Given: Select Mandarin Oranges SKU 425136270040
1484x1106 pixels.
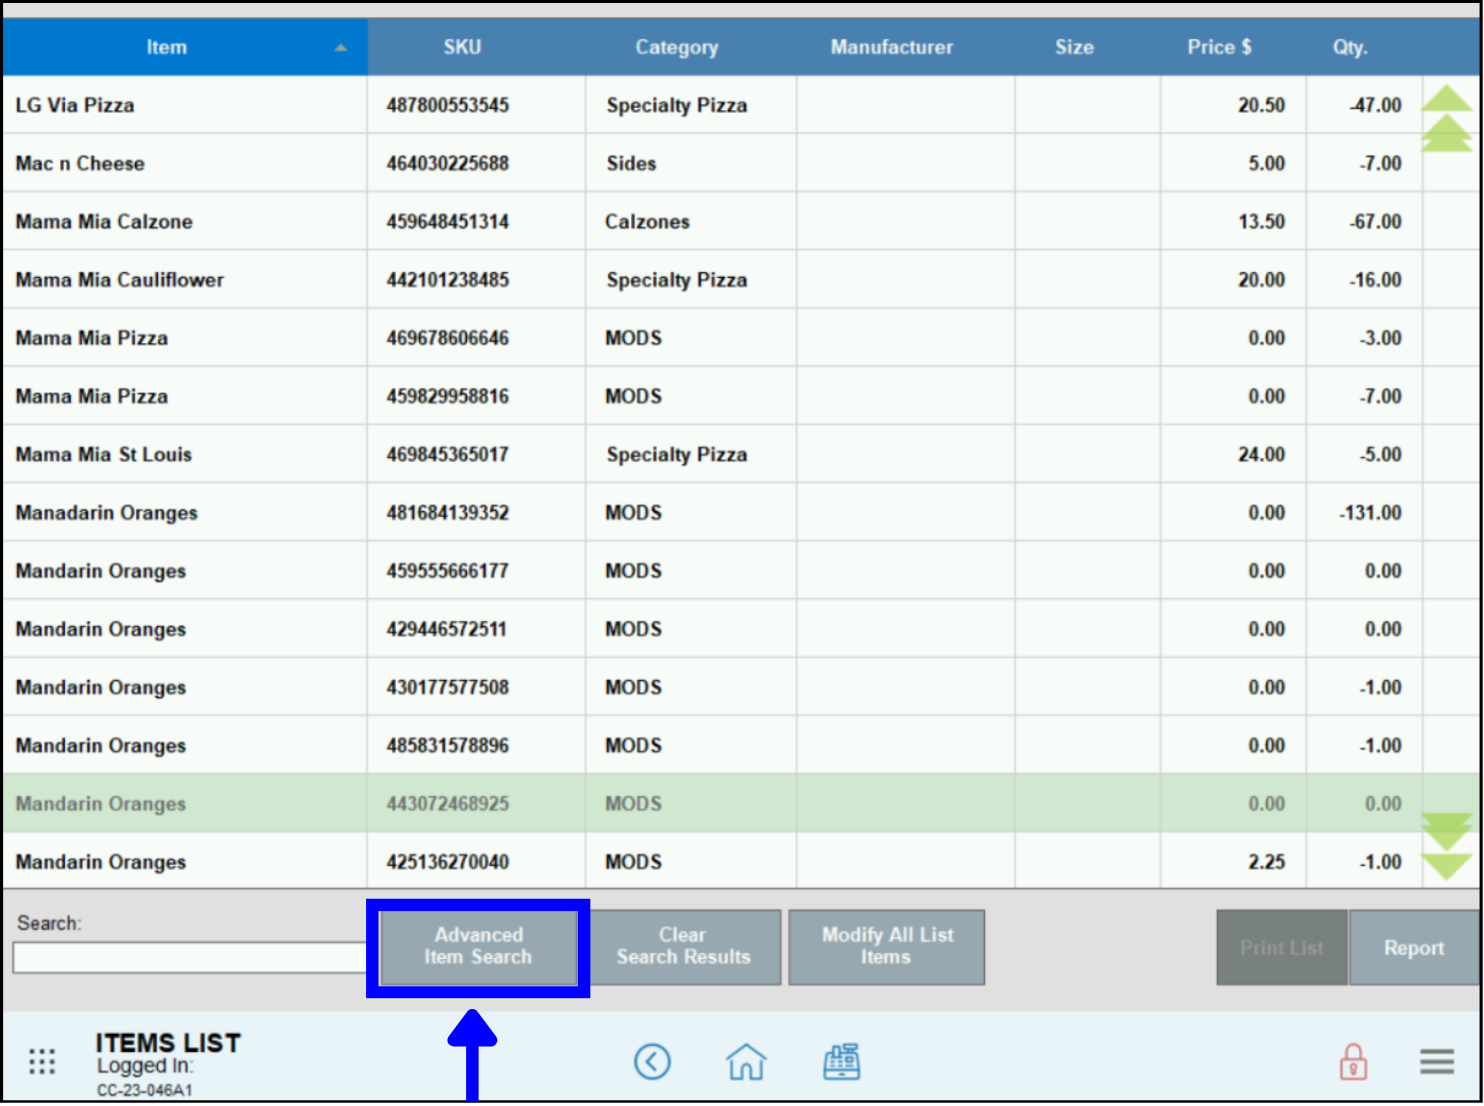Looking at the screenshot, I should [712, 861].
